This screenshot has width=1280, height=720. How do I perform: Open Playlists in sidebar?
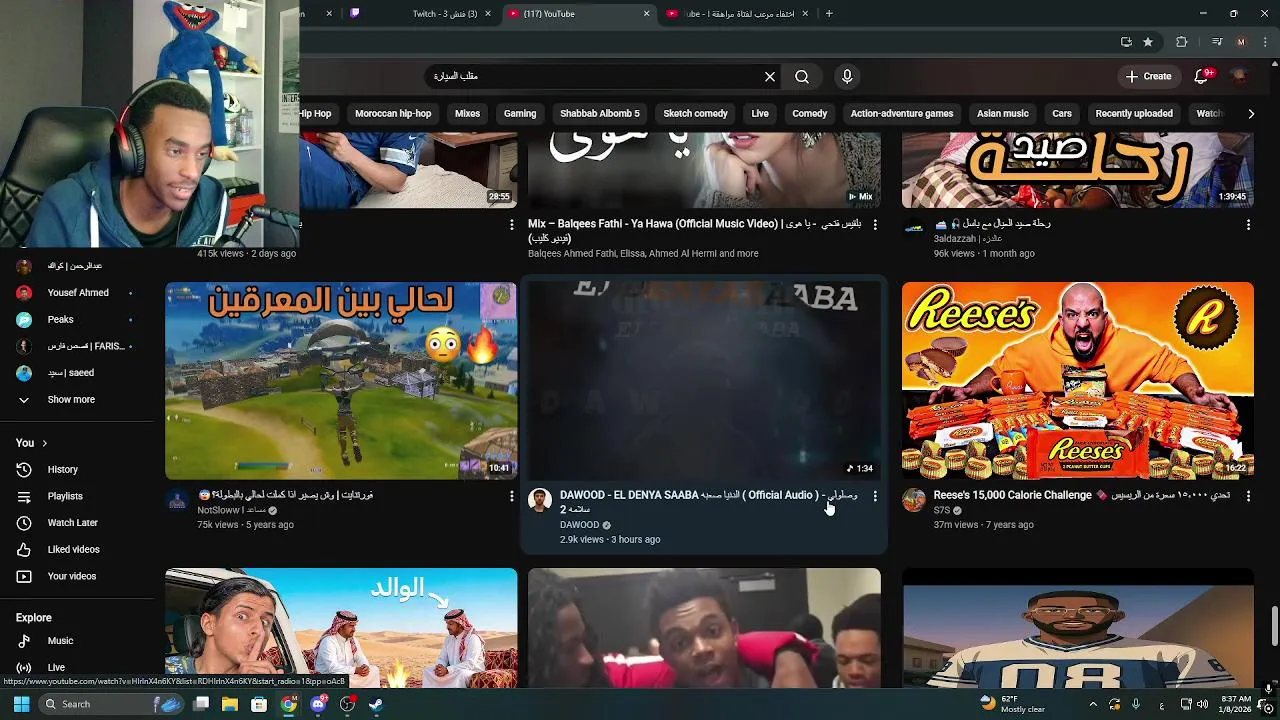click(x=65, y=497)
